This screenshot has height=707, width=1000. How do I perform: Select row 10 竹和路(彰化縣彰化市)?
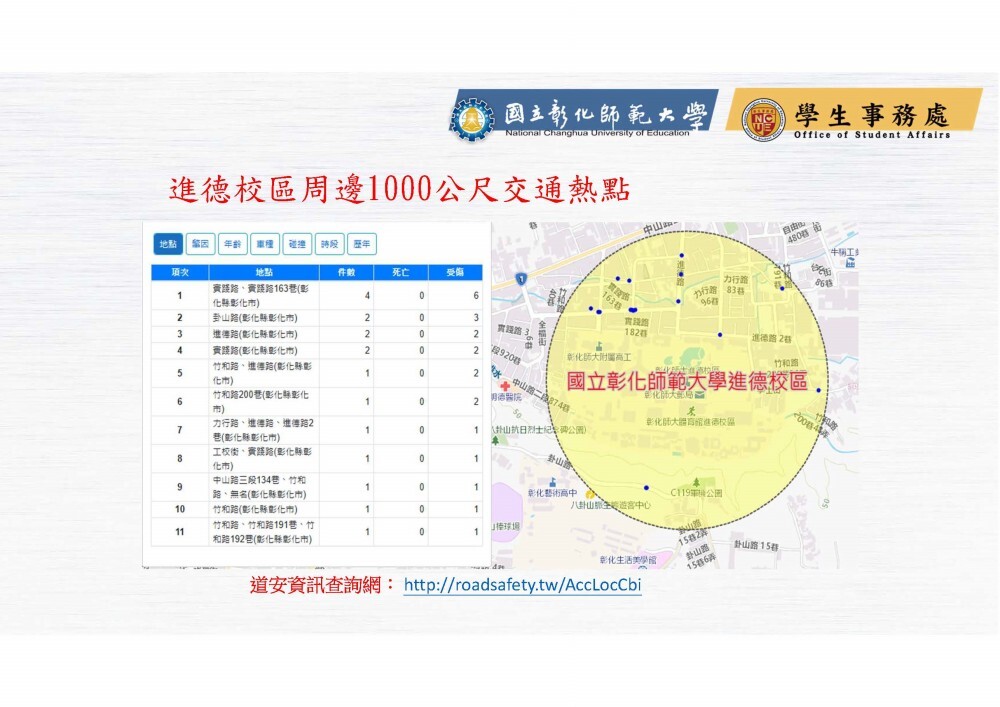316,509
